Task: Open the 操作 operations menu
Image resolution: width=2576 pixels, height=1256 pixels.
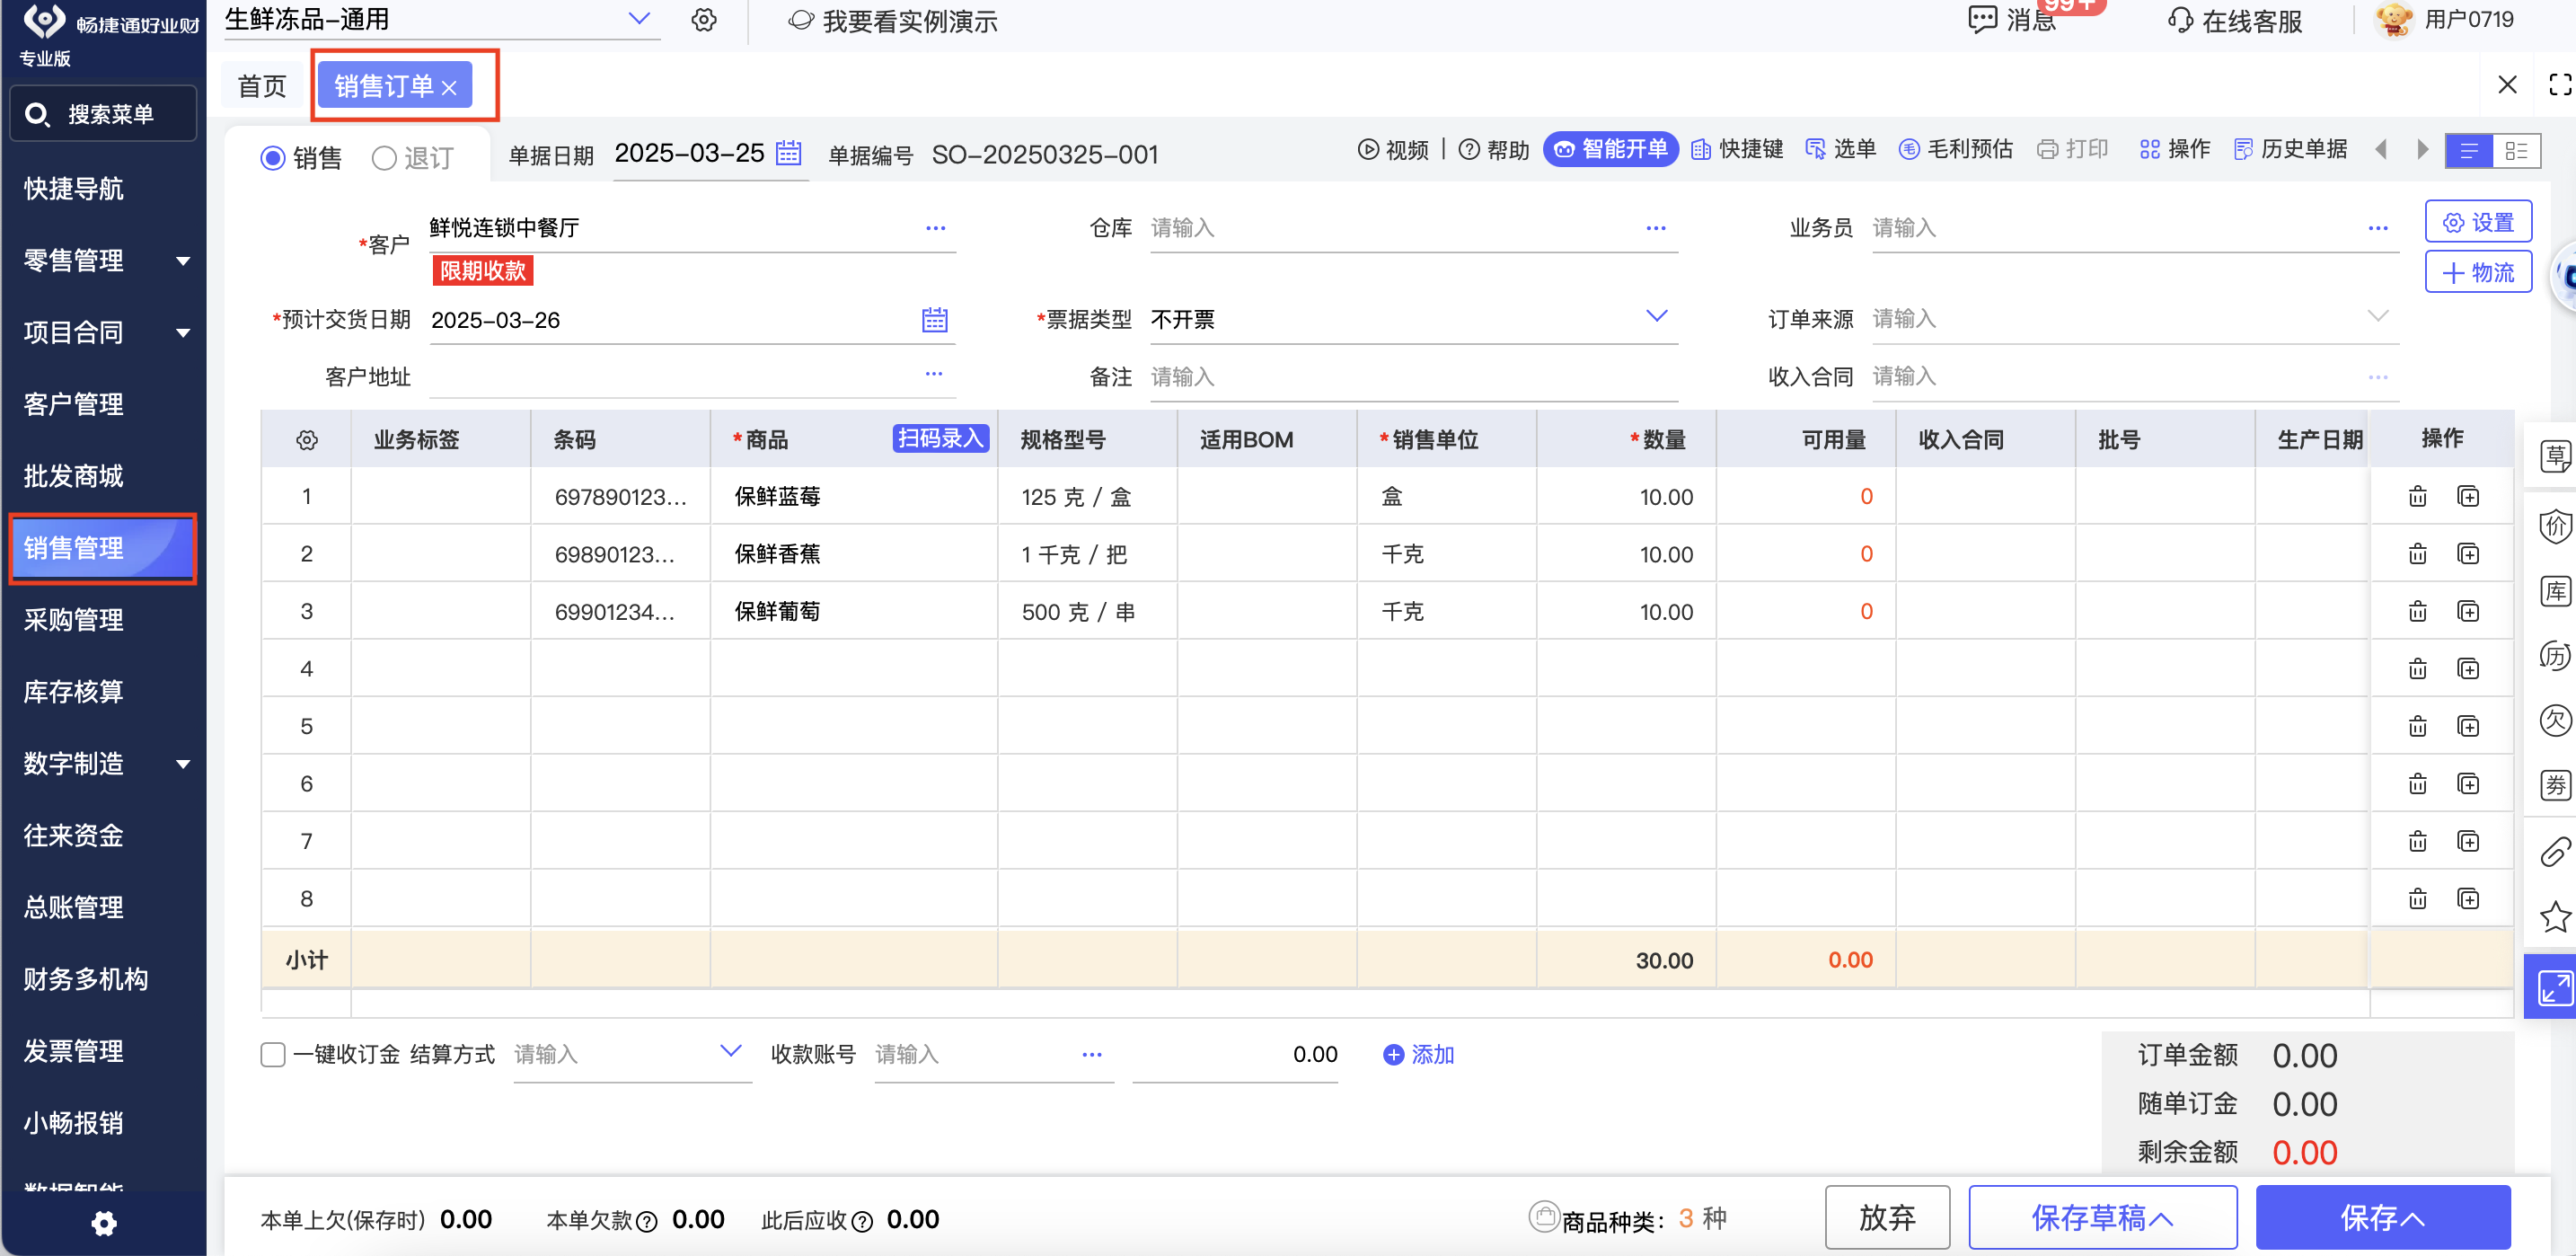Action: (x=2174, y=150)
